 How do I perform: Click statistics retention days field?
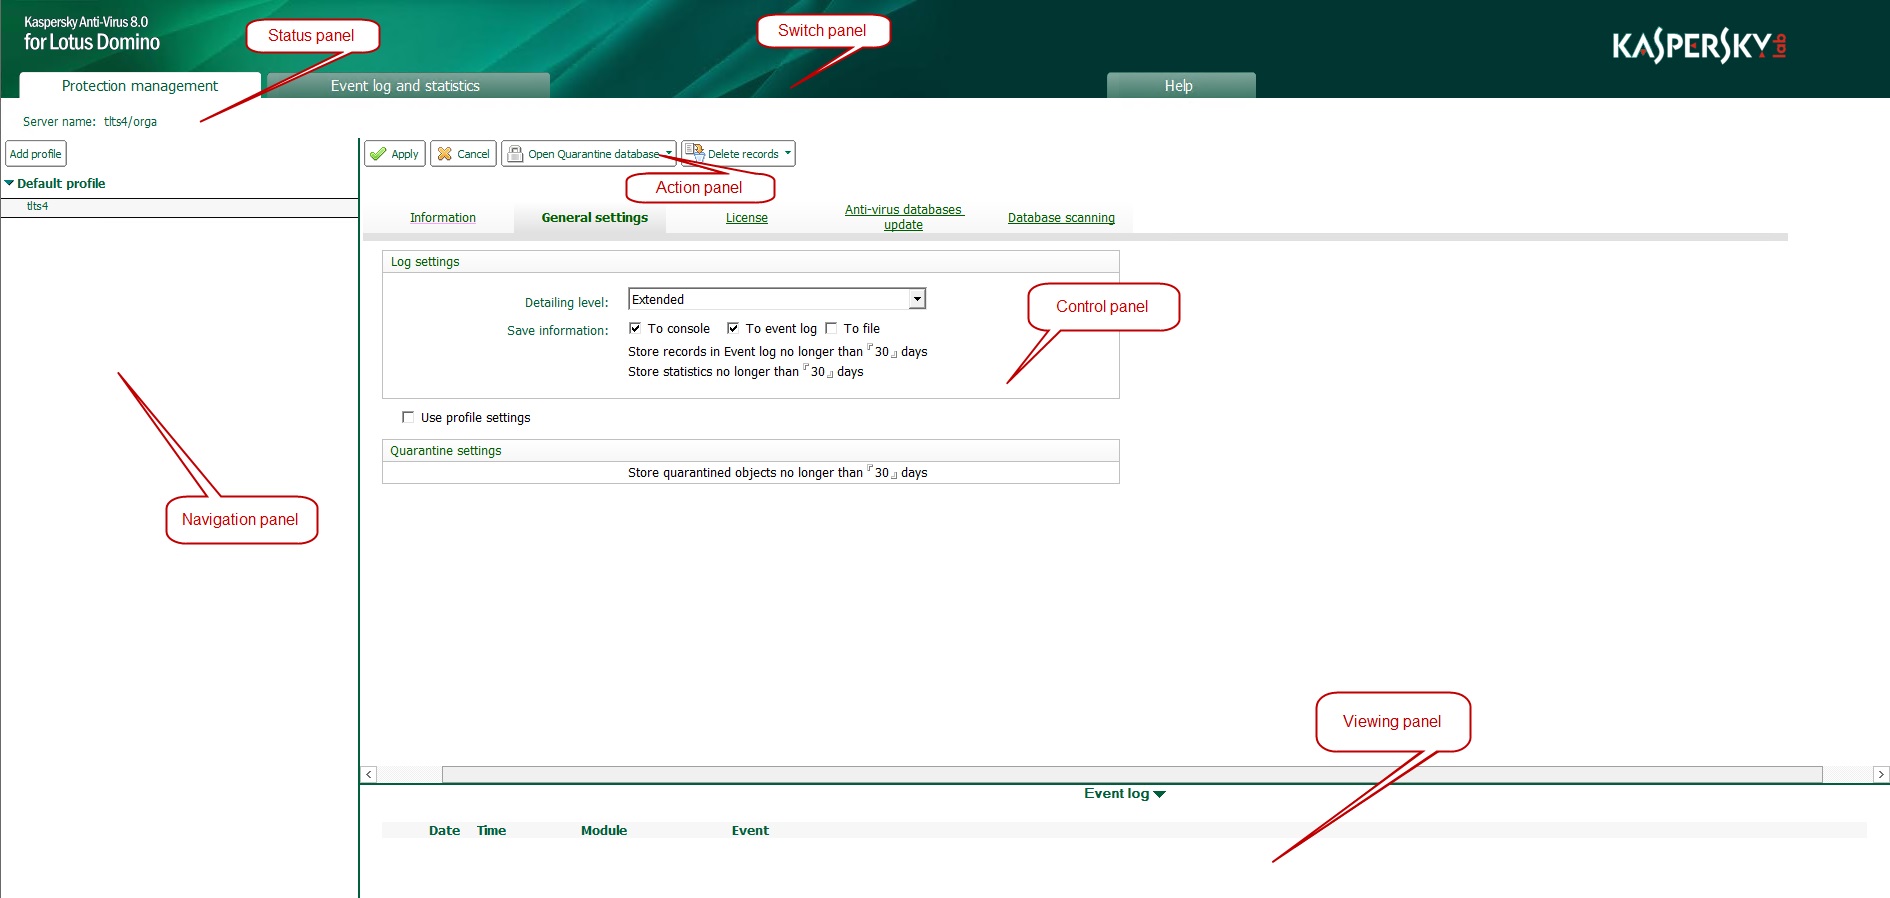(x=818, y=372)
